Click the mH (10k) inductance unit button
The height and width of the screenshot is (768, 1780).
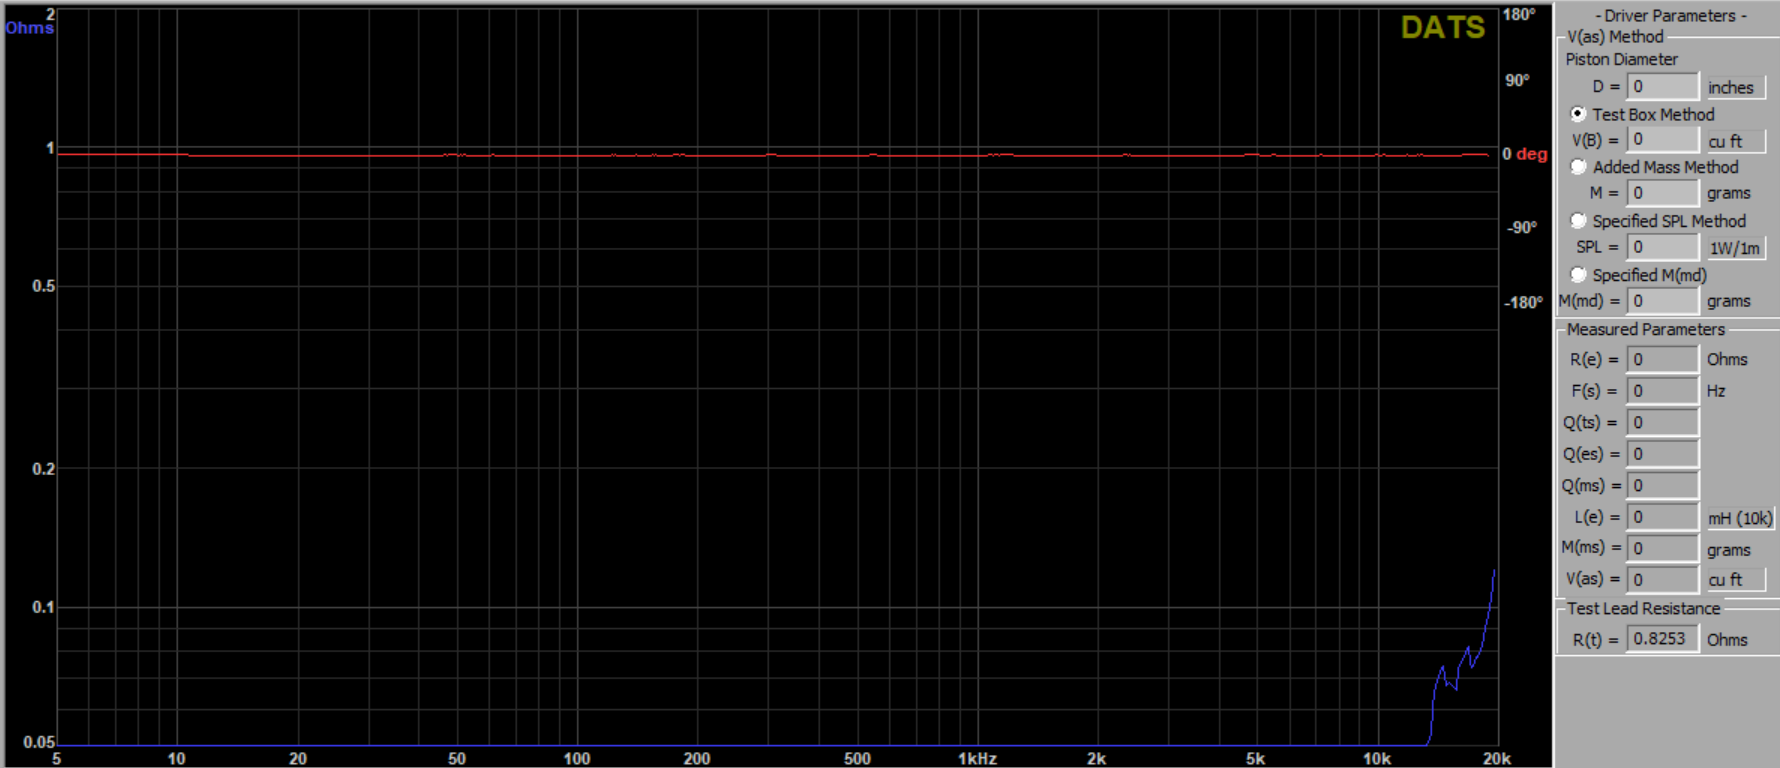[1739, 518]
